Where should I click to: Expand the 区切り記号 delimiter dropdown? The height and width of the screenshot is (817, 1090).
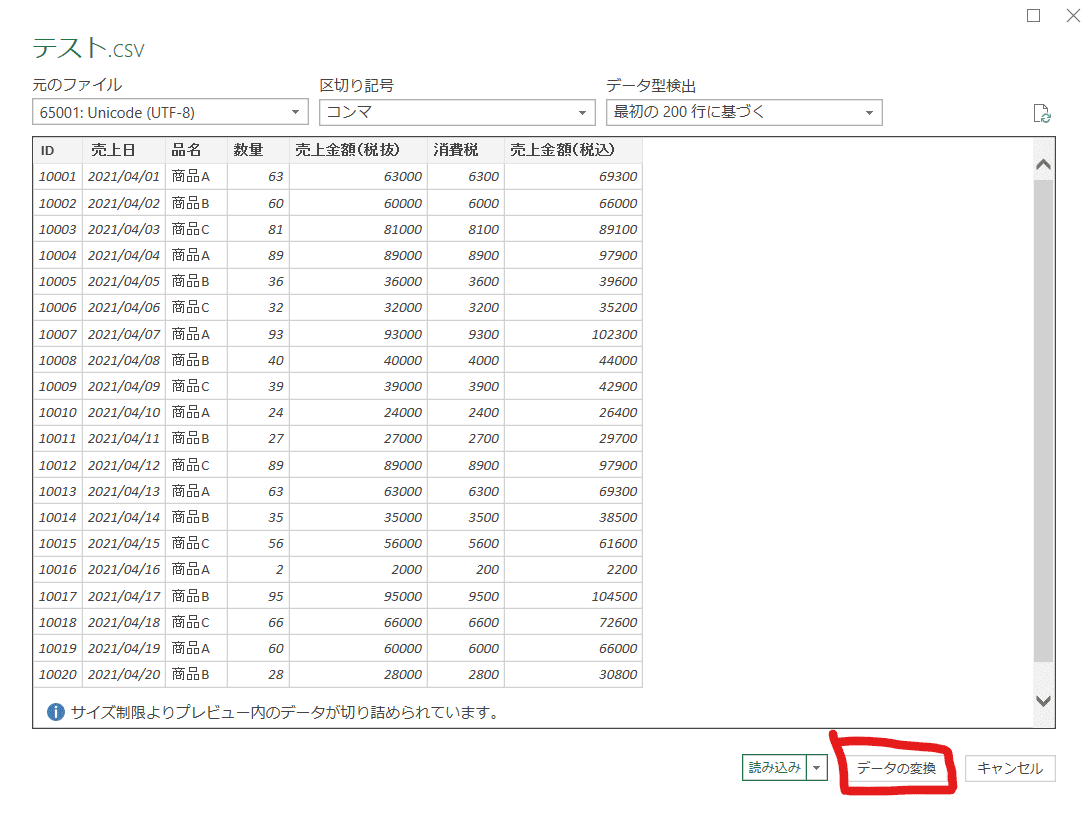pos(457,113)
